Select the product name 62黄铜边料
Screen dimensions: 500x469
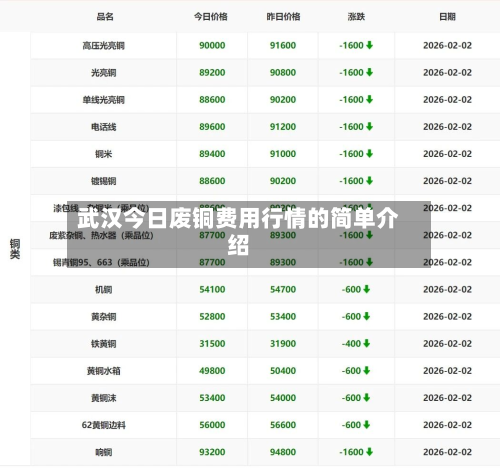[x=103, y=425]
